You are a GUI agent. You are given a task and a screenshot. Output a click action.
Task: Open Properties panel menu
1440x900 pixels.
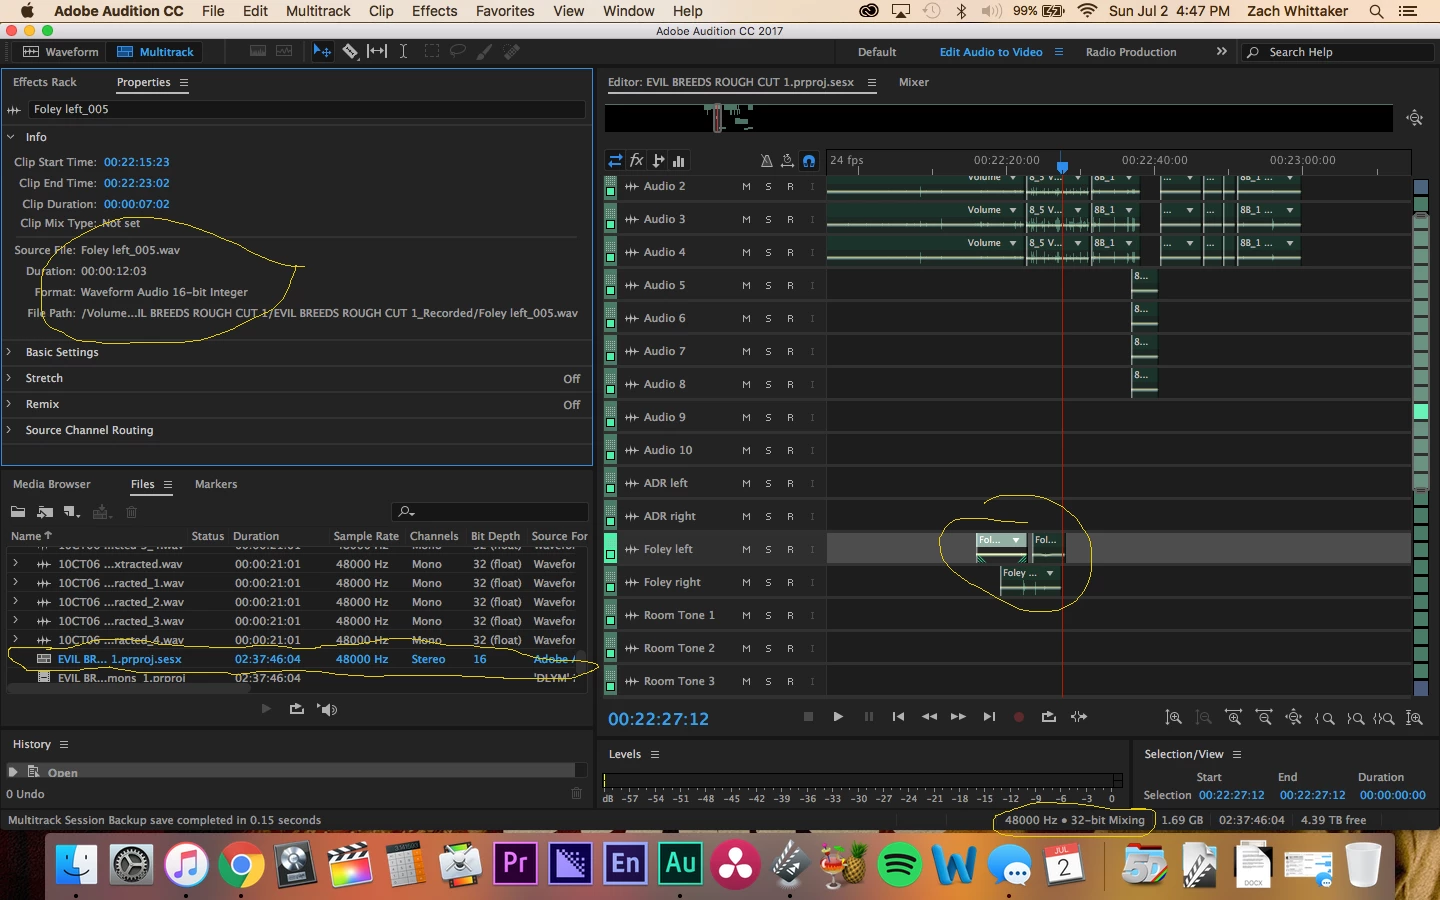184,82
